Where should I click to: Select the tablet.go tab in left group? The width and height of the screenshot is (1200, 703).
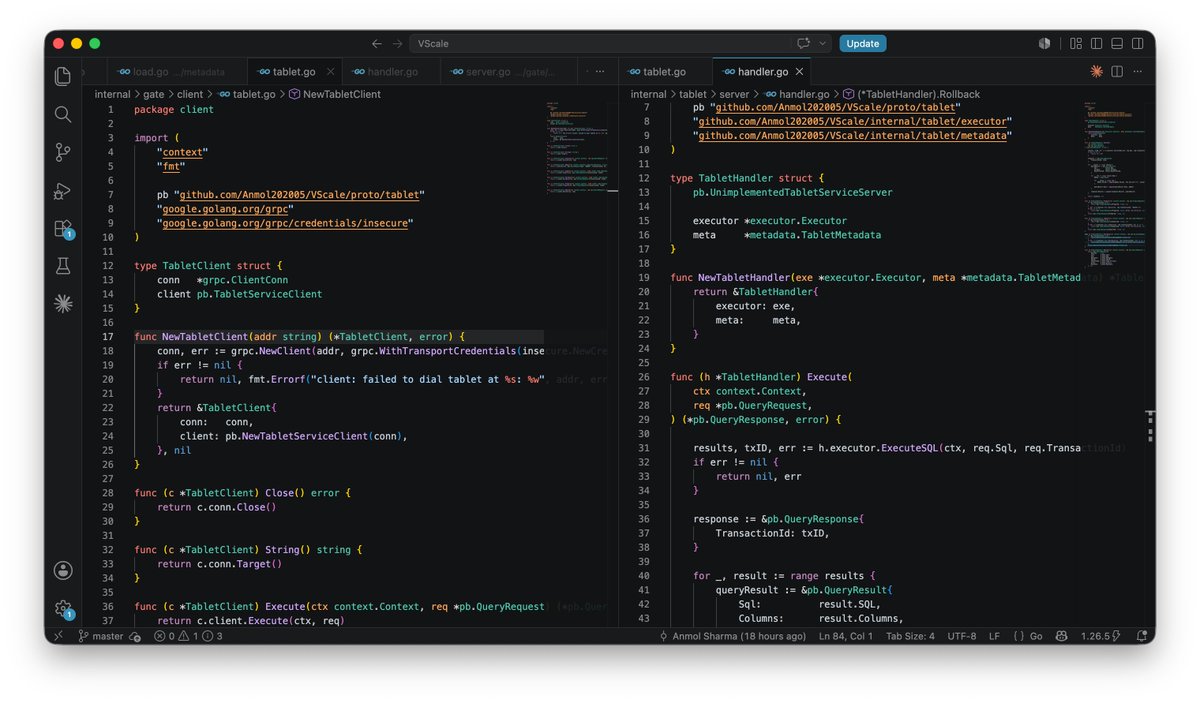[x=294, y=72]
